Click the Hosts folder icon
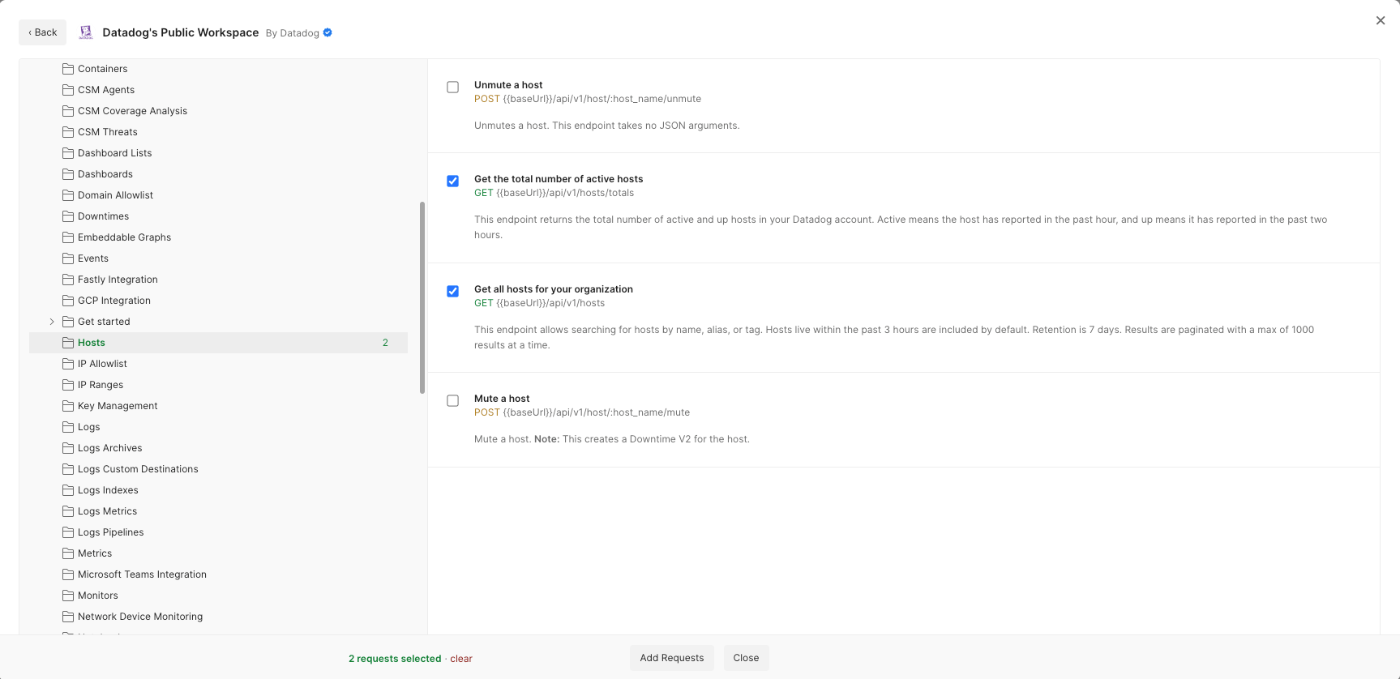The image size is (1400, 679). pos(68,343)
